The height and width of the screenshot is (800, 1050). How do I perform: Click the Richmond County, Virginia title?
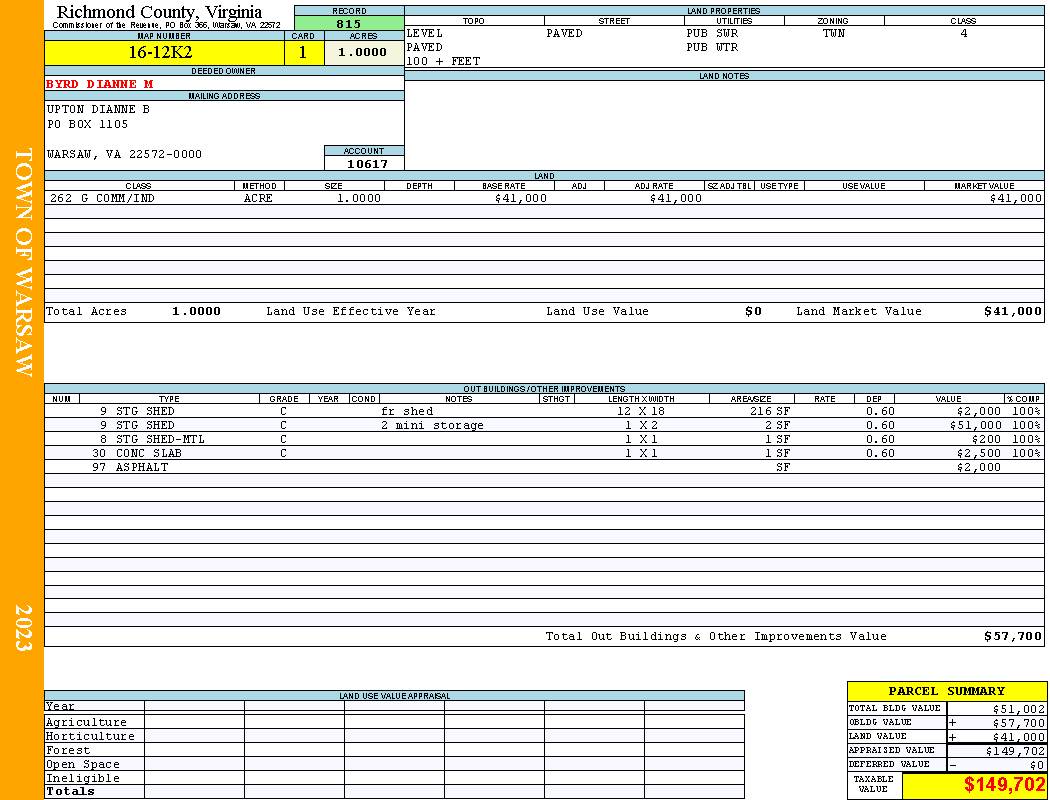tap(159, 12)
